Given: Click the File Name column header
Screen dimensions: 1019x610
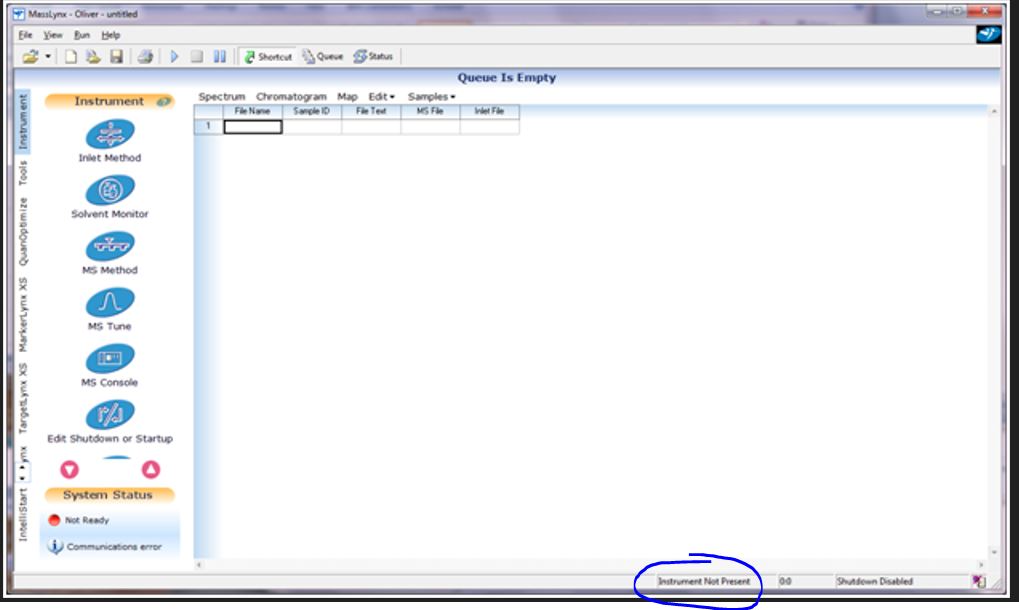Looking at the screenshot, I should (253, 111).
